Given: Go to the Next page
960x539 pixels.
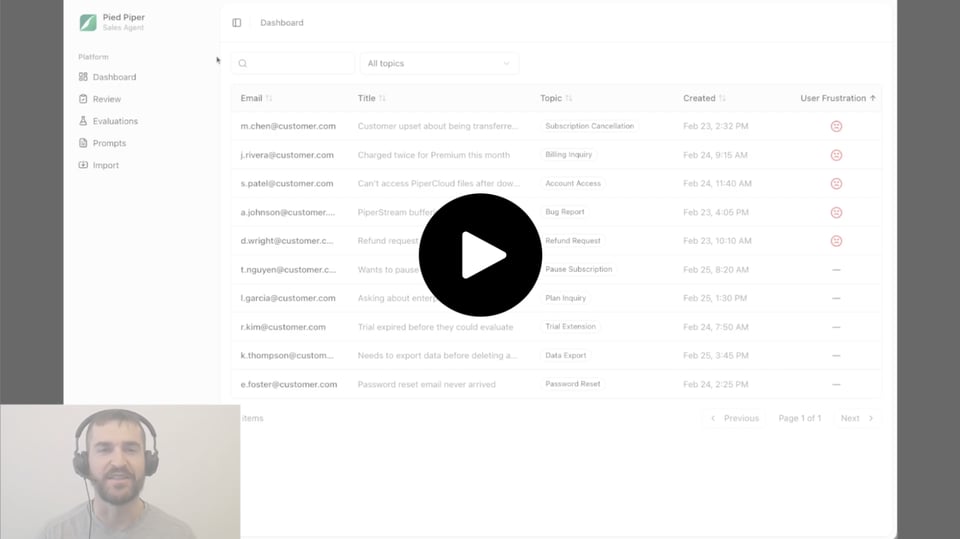Looking at the screenshot, I should pyautogui.click(x=857, y=418).
